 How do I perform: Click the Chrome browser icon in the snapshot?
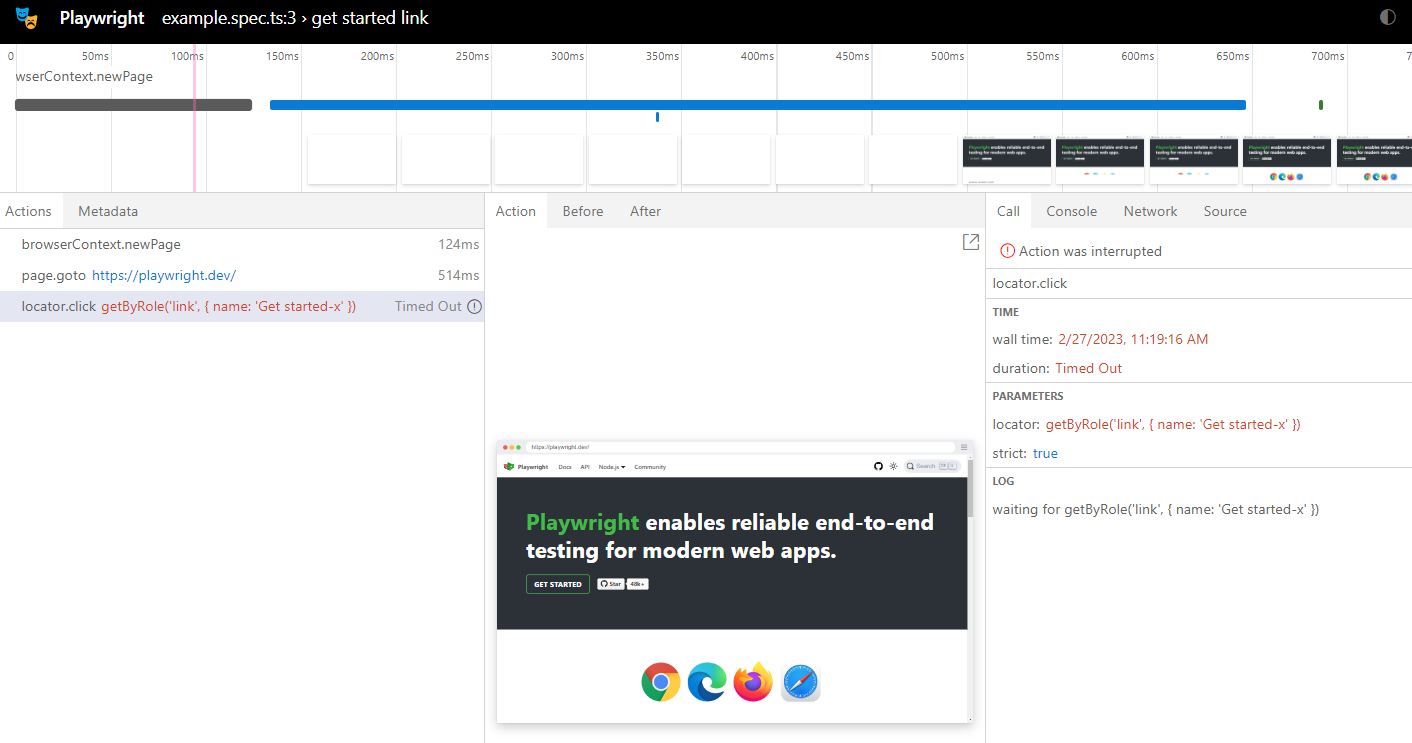[660, 682]
